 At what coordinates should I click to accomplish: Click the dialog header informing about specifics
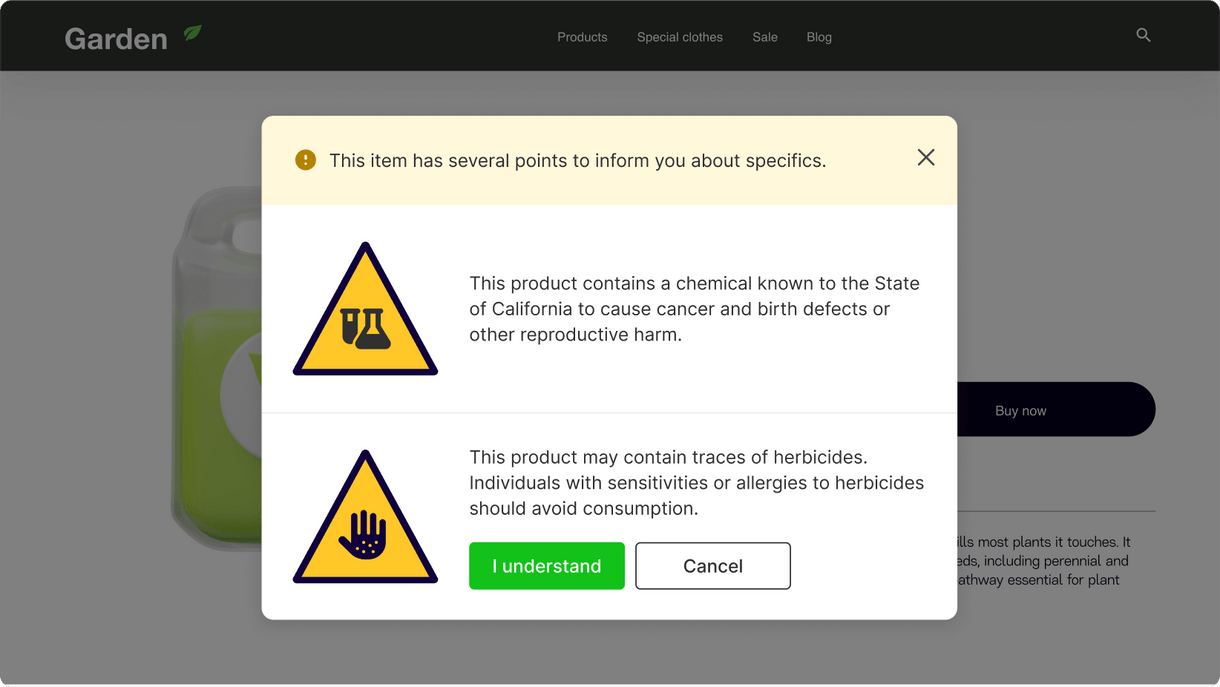point(578,160)
